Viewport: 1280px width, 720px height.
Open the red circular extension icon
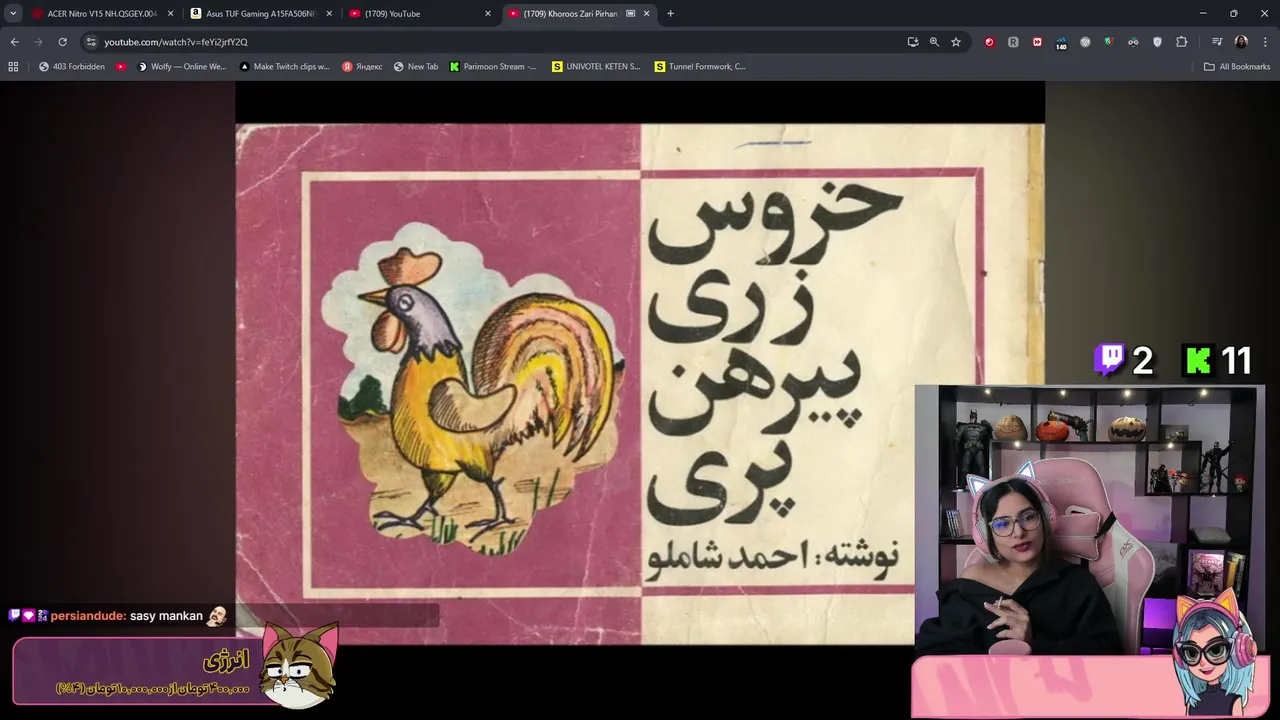click(989, 42)
